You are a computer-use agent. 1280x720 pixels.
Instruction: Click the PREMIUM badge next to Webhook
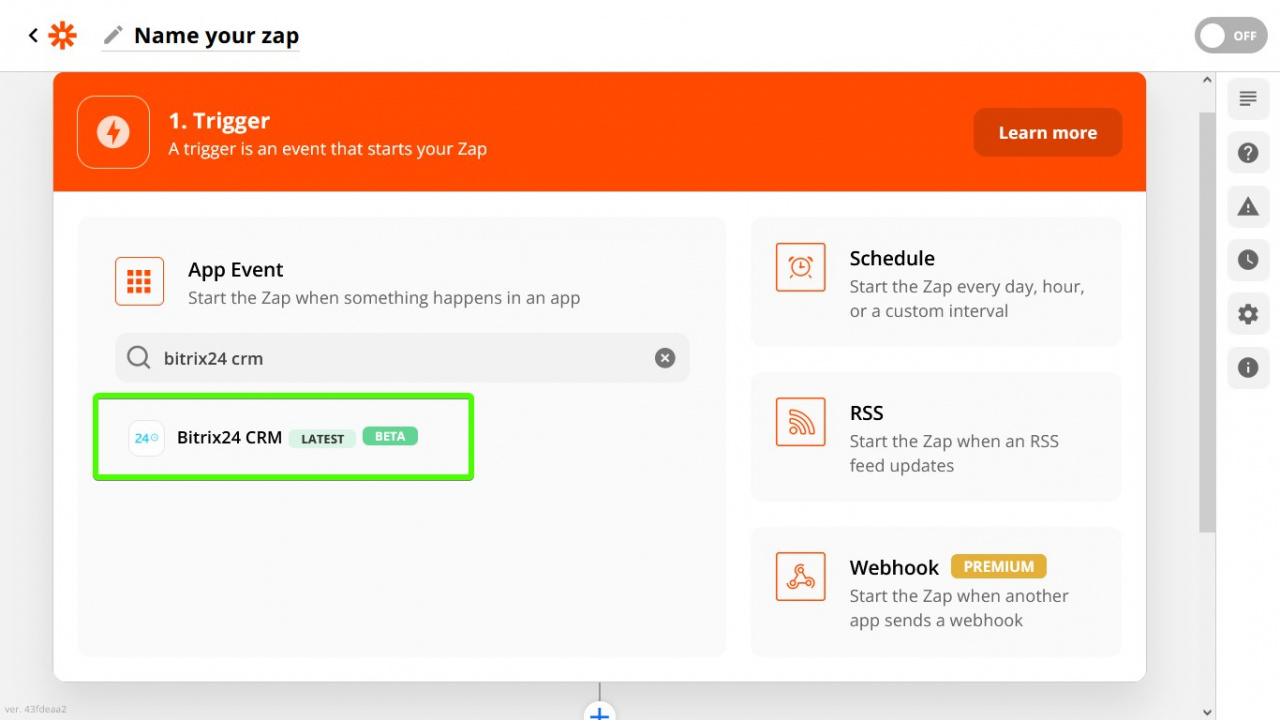coord(999,566)
